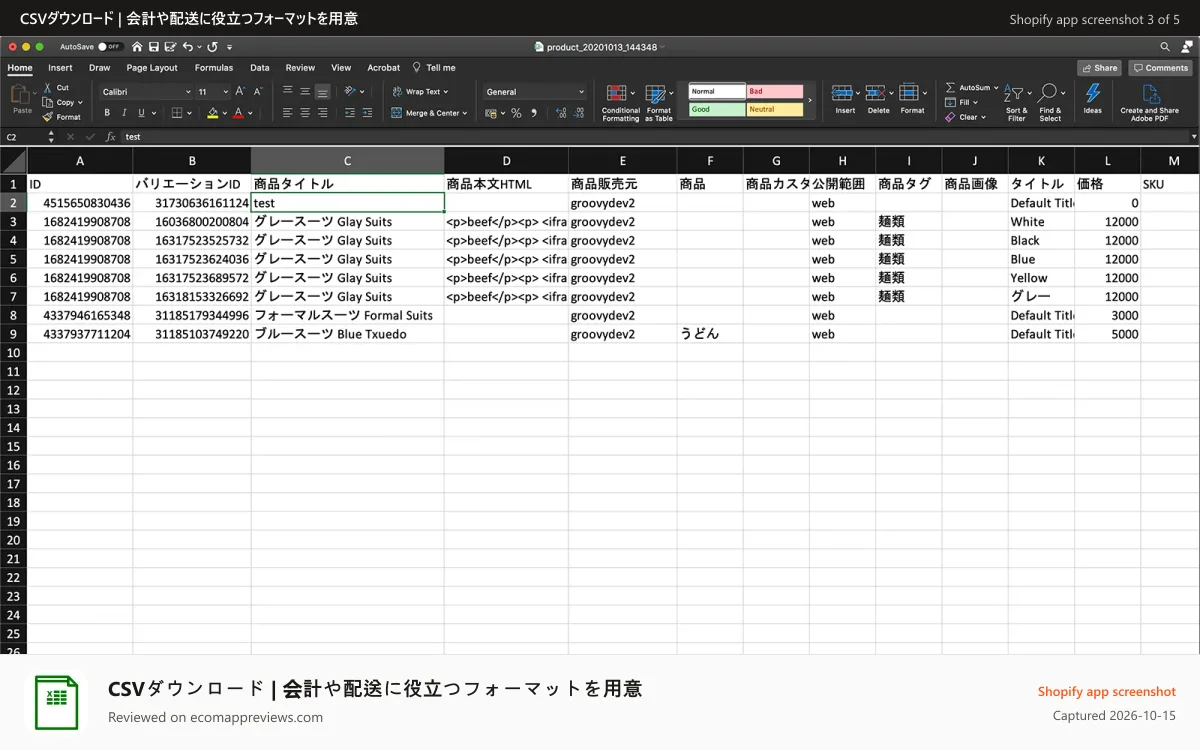This screenshot has height=750, width=1200.
Task: Click the Comments button
Action: 1160,68
